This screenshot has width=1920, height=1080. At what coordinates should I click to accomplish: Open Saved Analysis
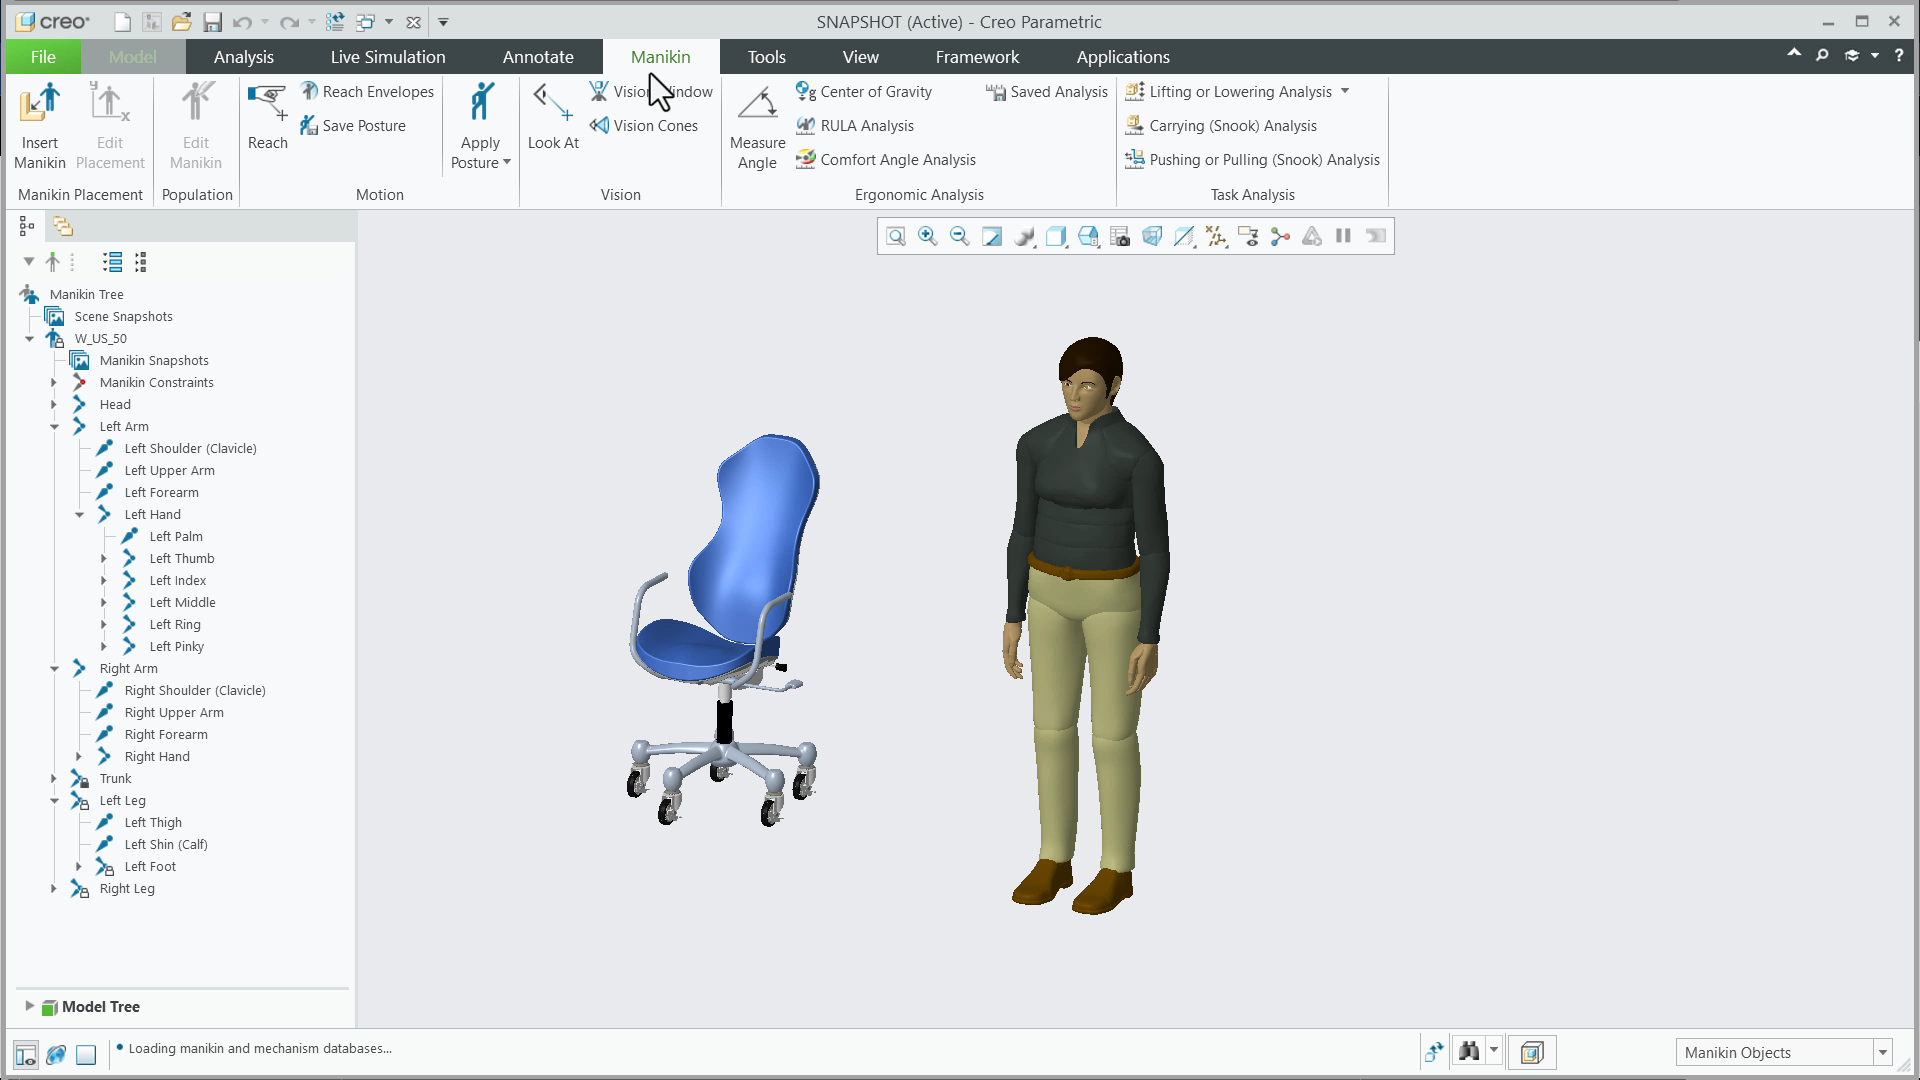coord(1047,92)
